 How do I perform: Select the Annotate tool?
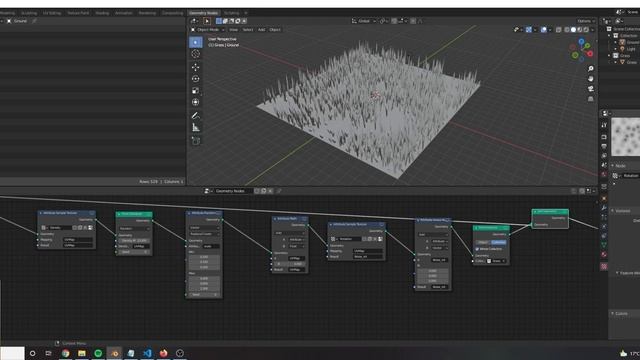196,116
